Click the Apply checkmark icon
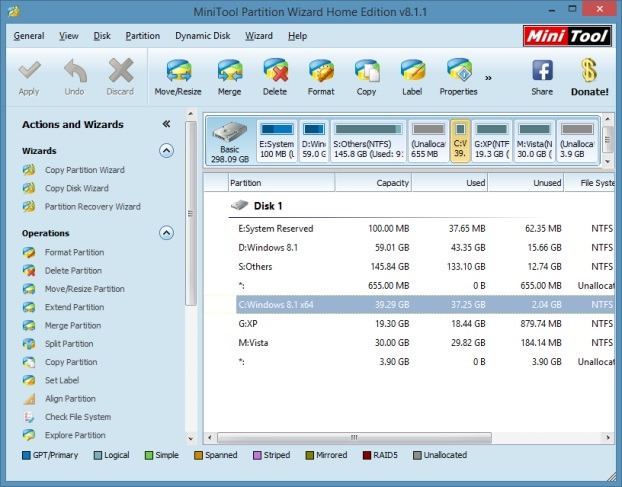 (29, 70)
